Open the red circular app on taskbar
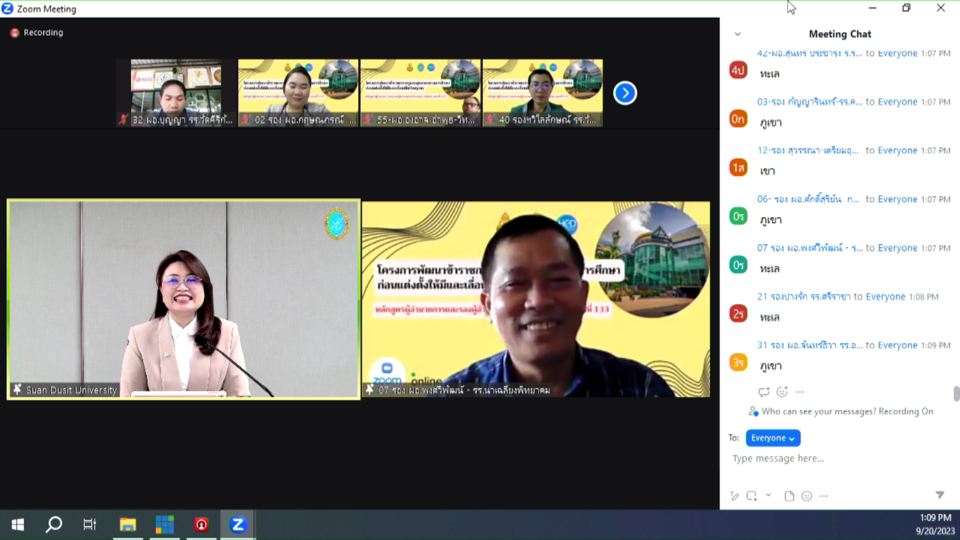Screen dimensions: 960x540 pyautogui.click(x=201, y=525)
